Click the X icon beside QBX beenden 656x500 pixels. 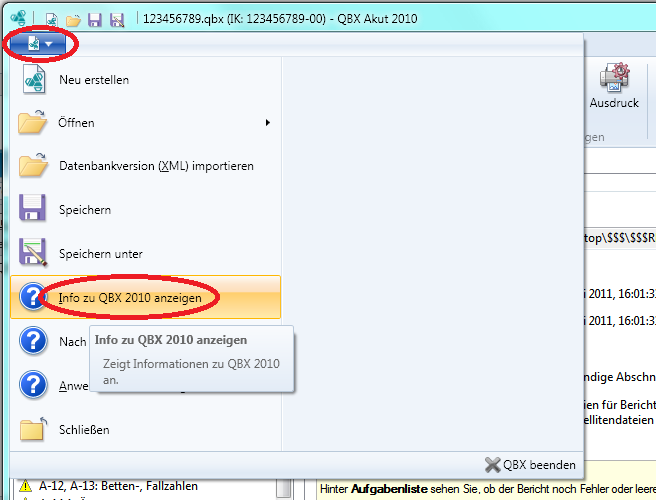tap(493, 465)
